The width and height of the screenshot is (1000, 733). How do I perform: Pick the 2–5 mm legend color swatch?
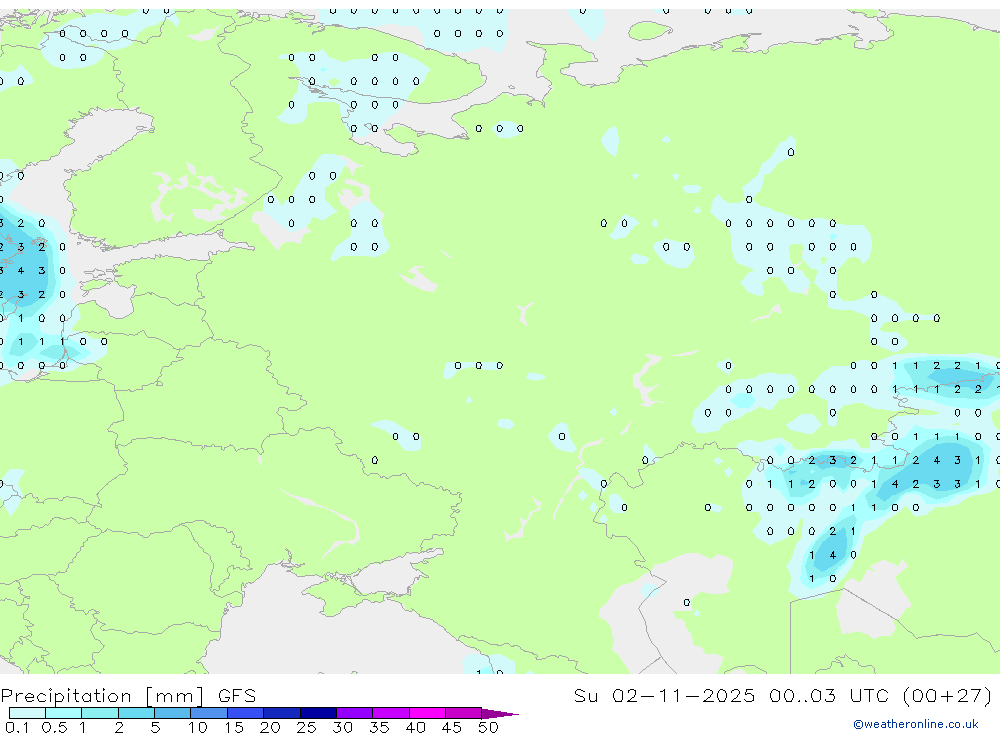pos(136,713)
